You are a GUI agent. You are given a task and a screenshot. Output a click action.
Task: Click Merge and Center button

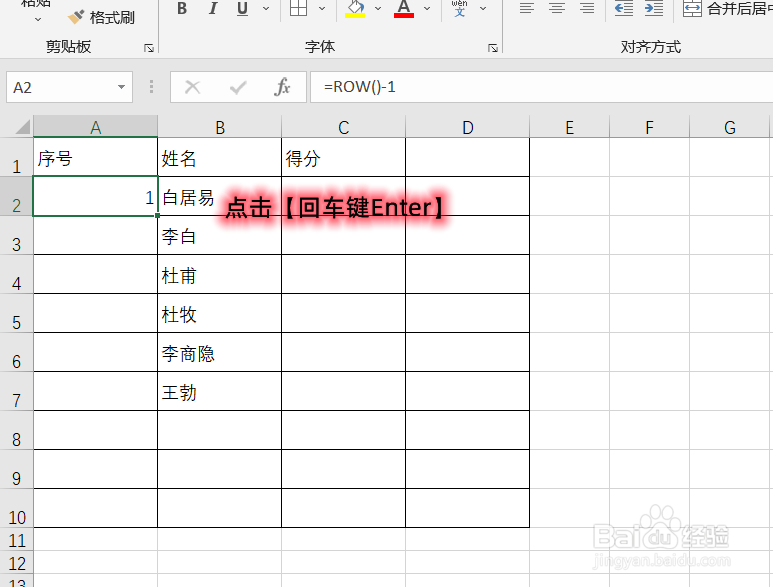coord(727,8)
